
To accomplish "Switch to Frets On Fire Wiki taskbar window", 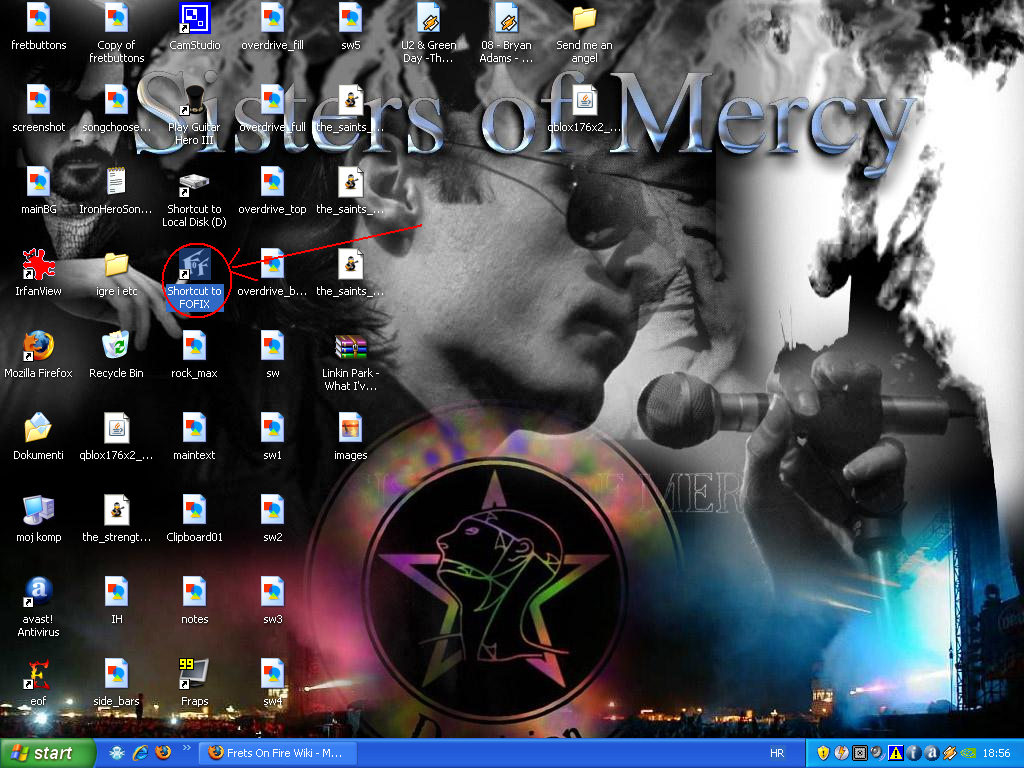I will (x=278, y=753).
